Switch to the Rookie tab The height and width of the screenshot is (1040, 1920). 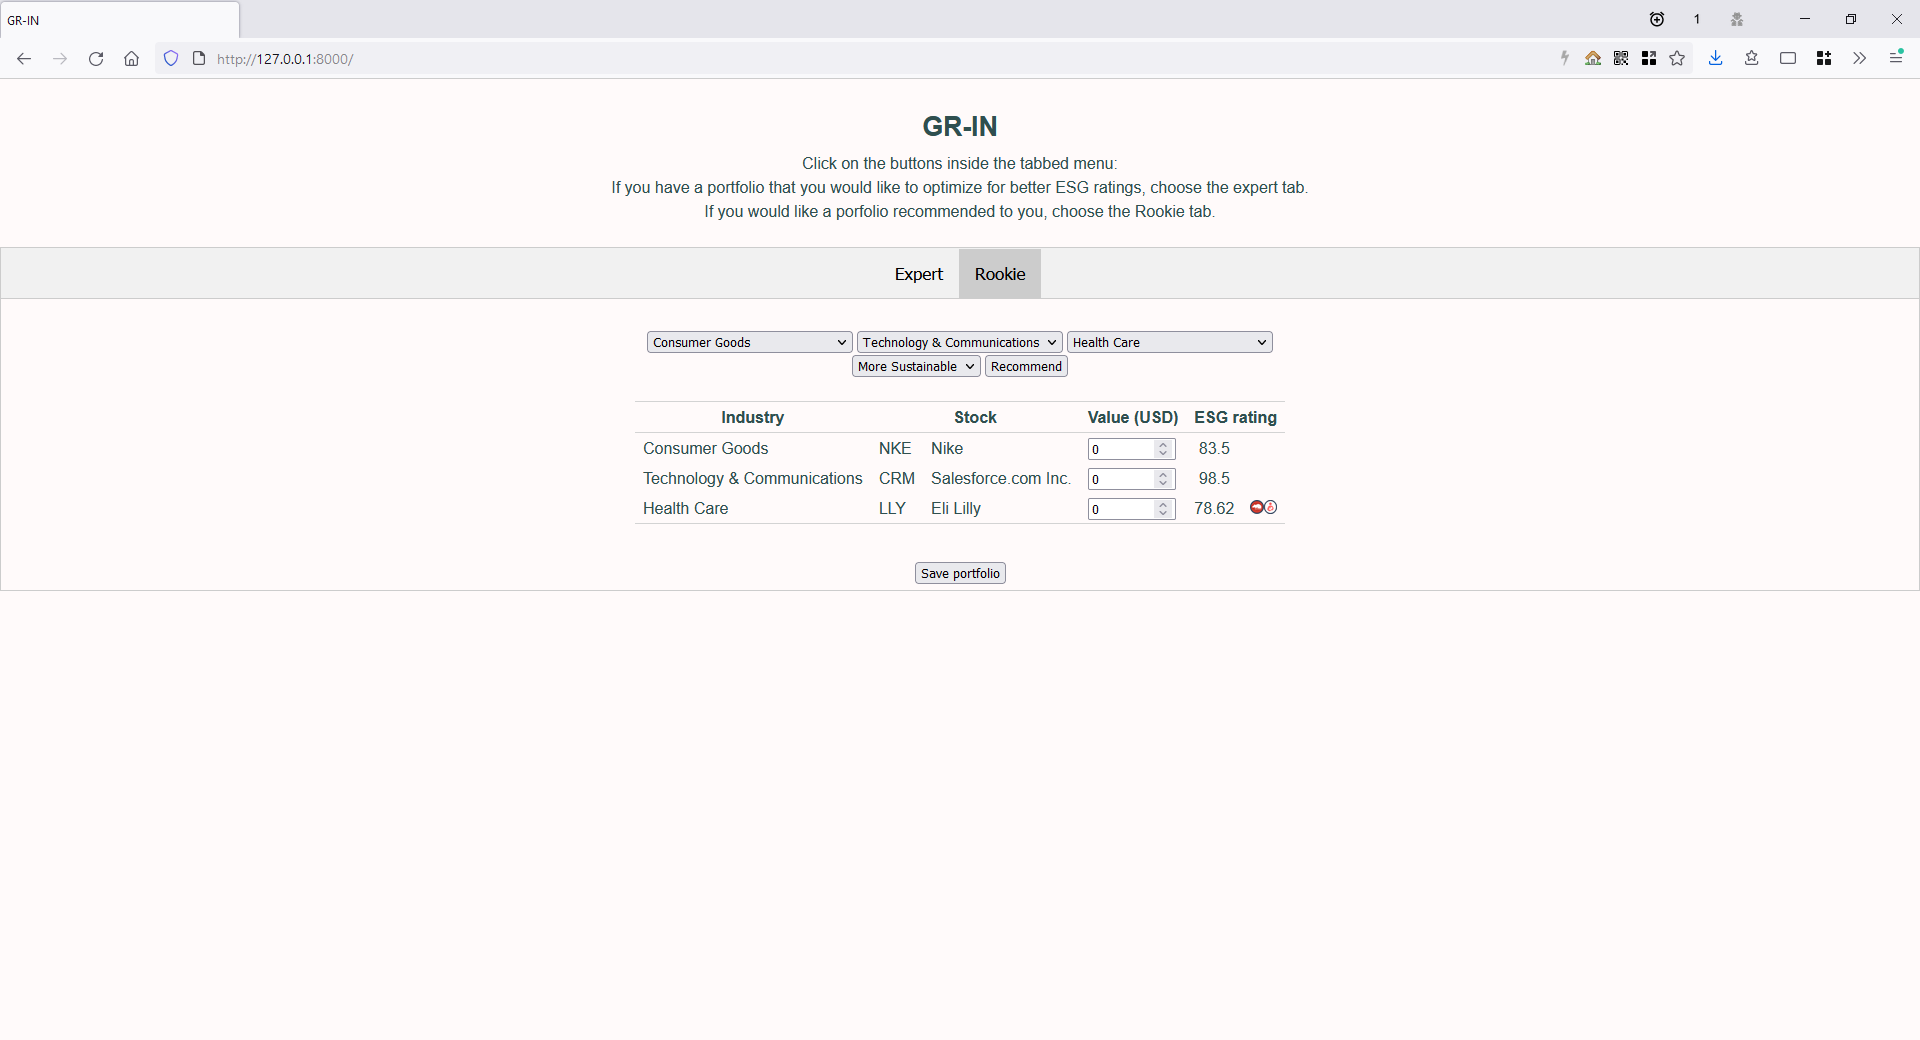coord(1000,274)
